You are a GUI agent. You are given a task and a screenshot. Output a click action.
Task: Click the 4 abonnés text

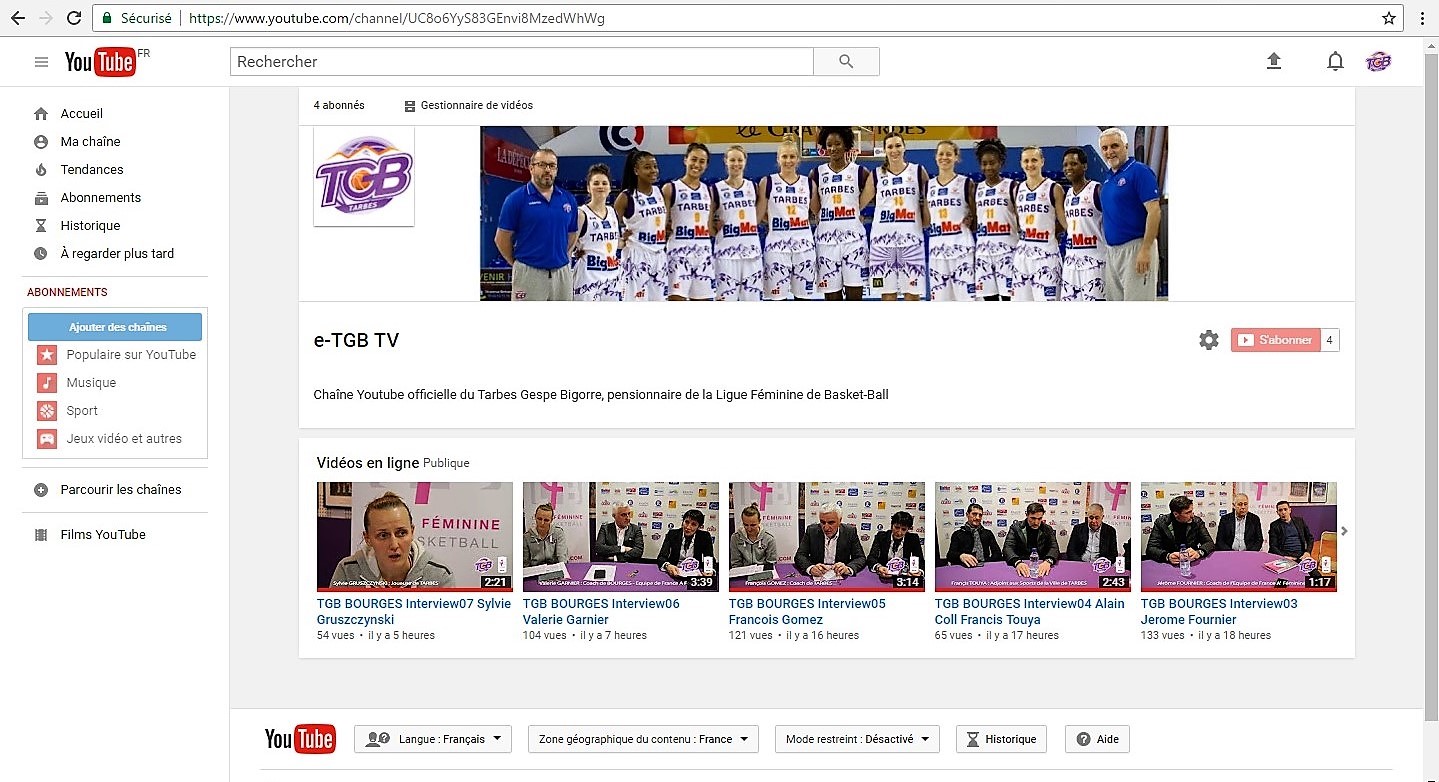click(339, 105)
